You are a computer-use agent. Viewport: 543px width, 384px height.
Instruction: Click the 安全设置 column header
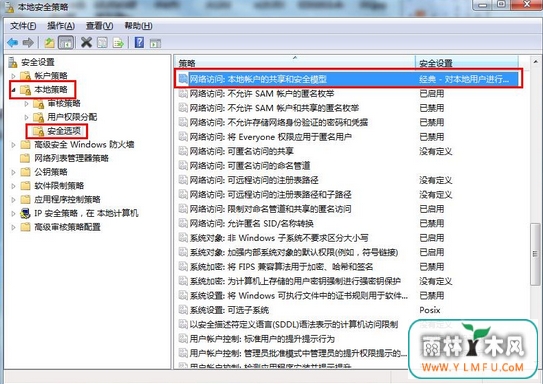click(x=467, y=63)
